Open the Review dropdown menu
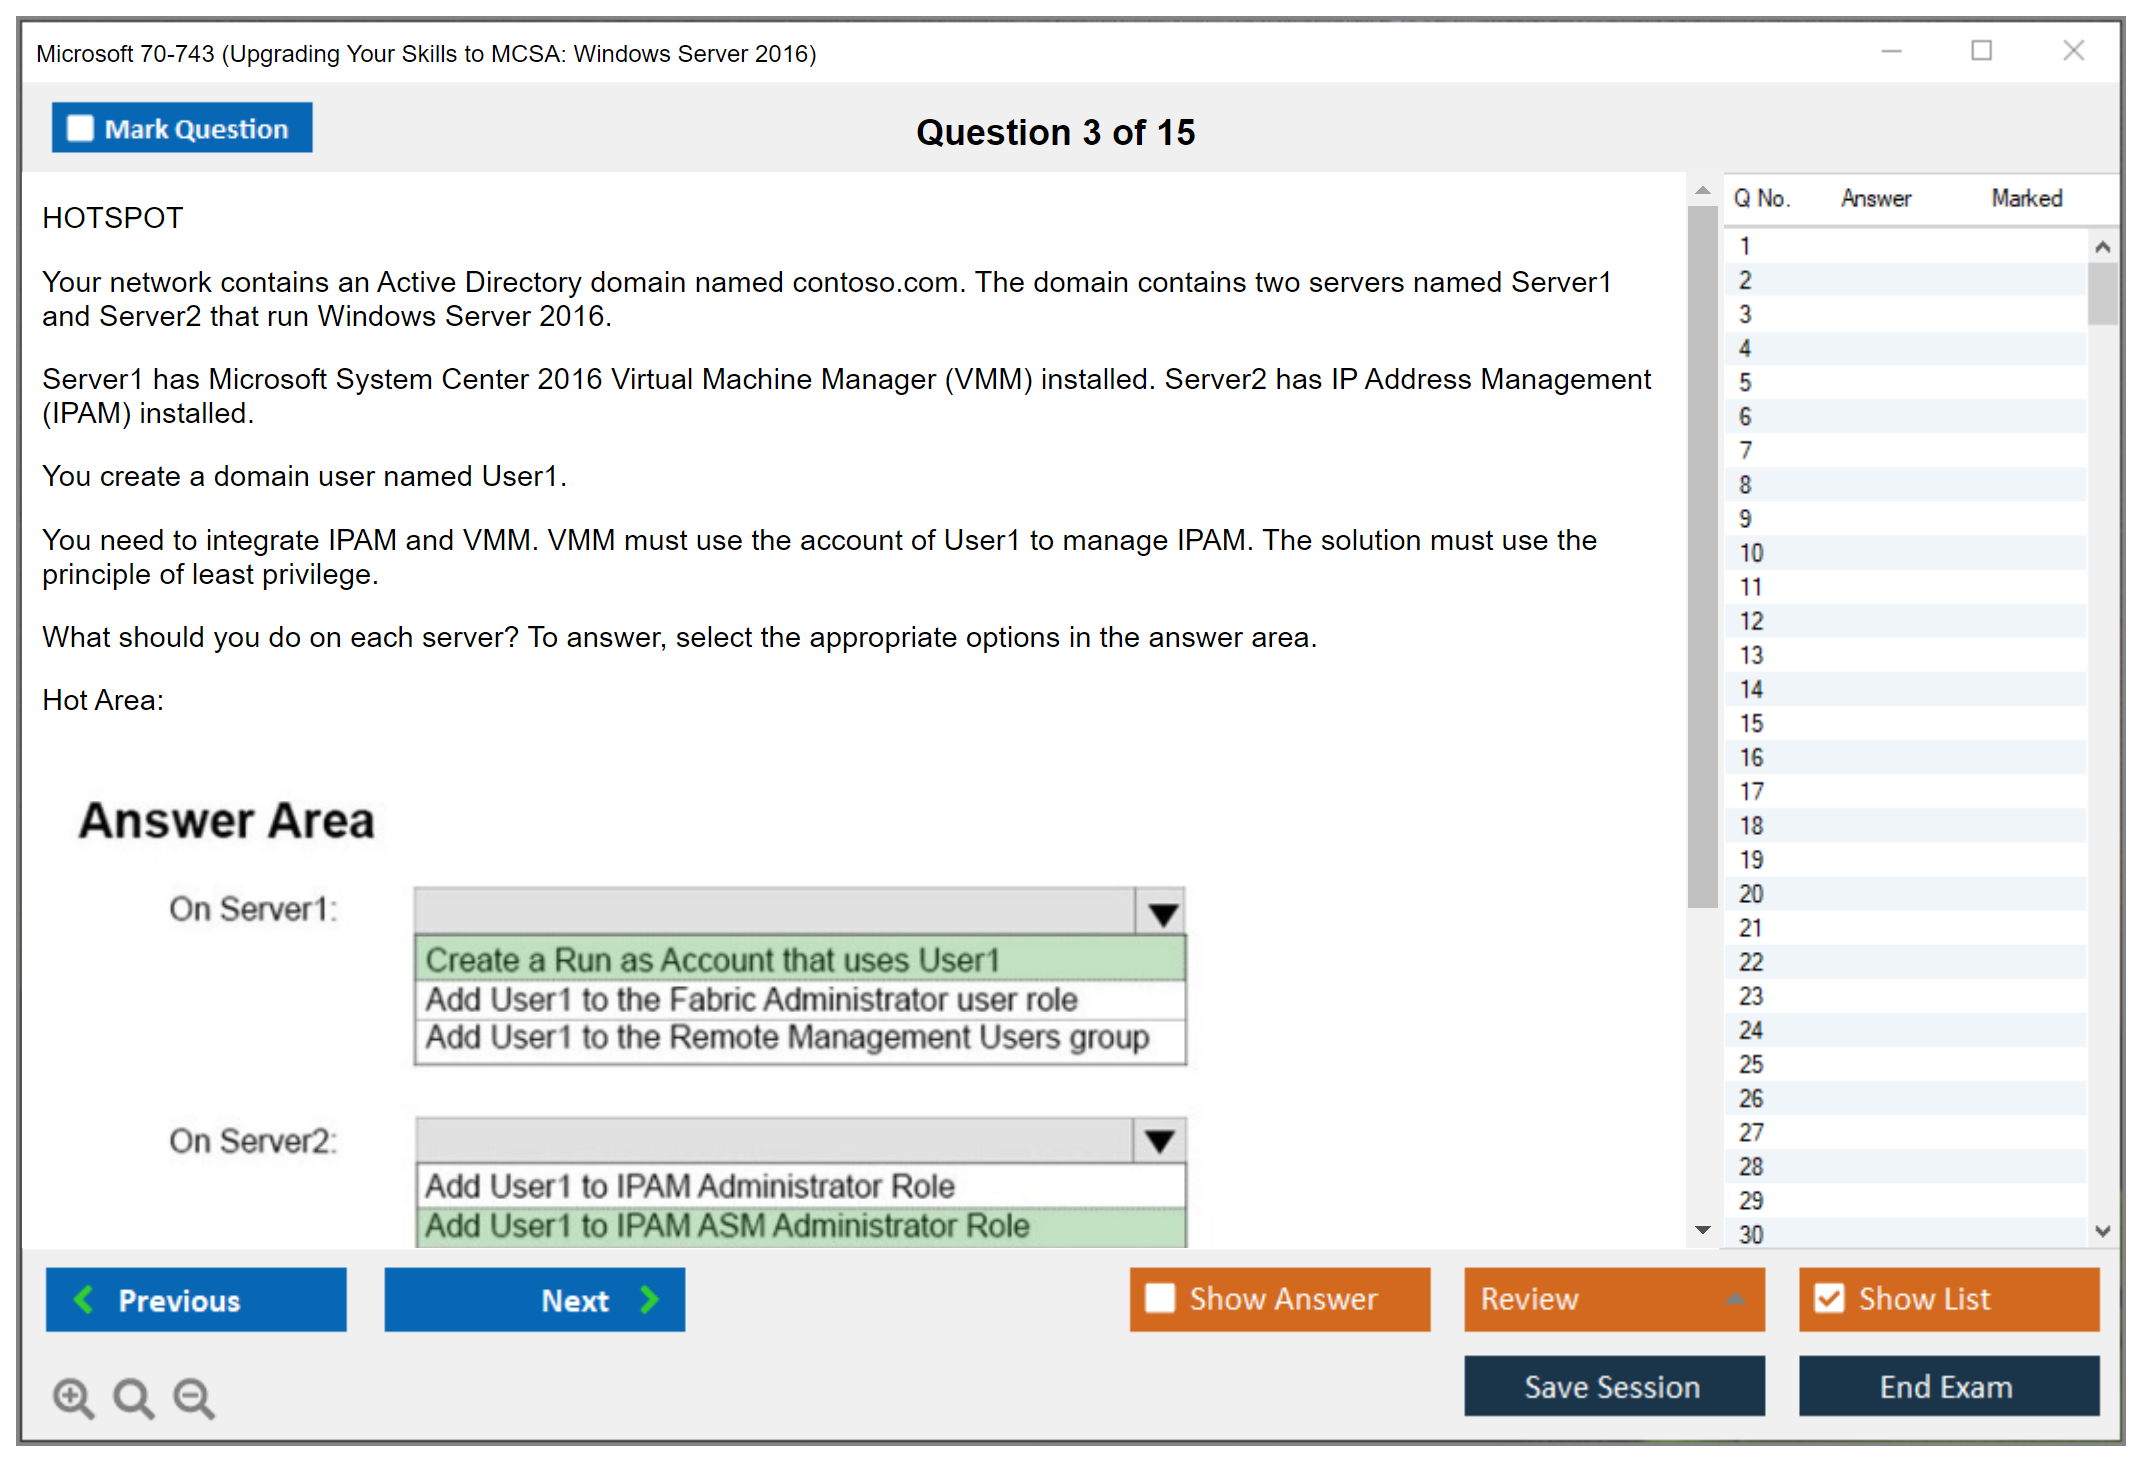 pyautogui.click(x=1735, y=1299)
